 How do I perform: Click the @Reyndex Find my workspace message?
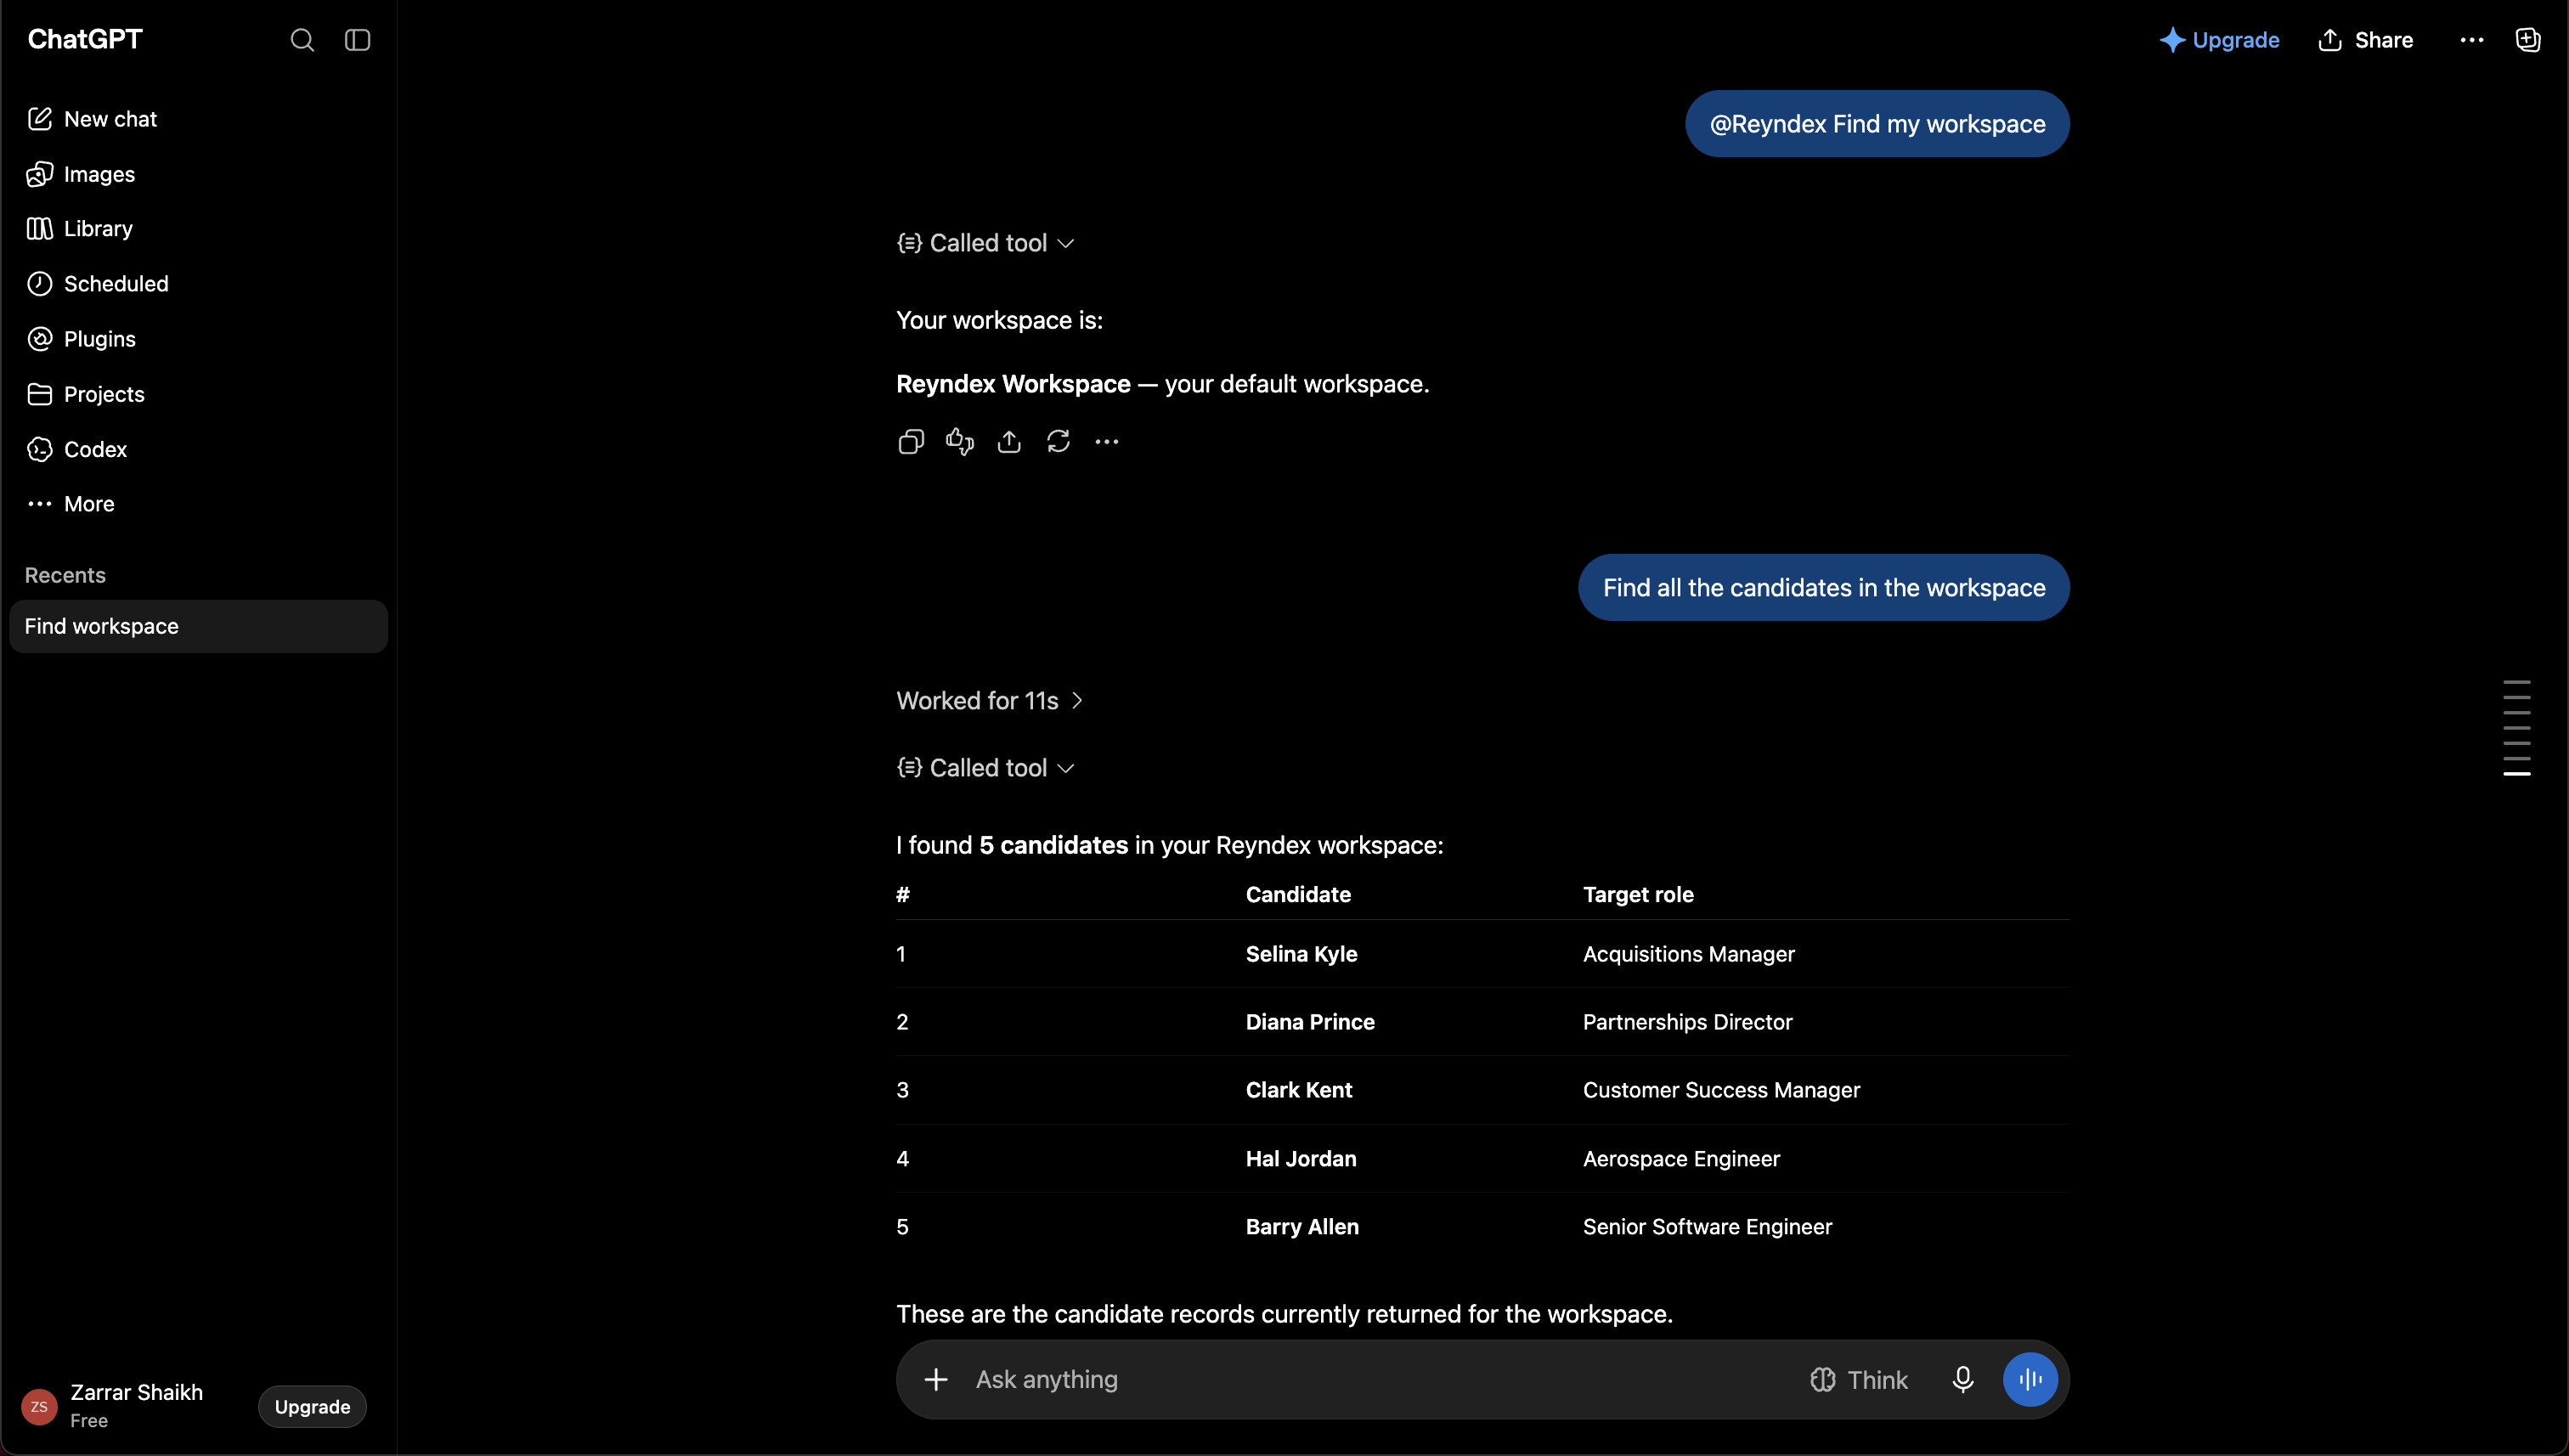[1877, 124]
